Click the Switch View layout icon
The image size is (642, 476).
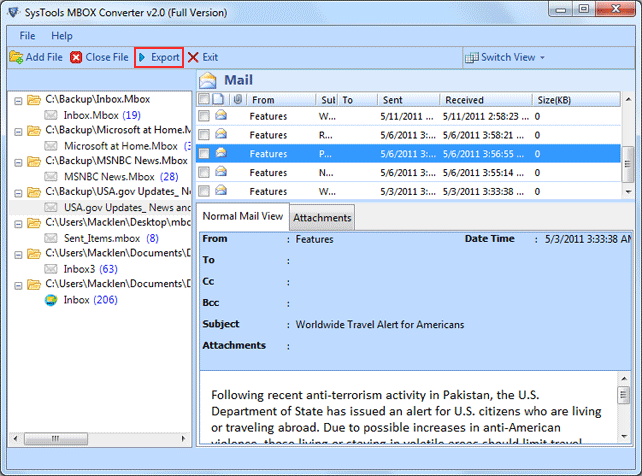(x=471, y=57)
